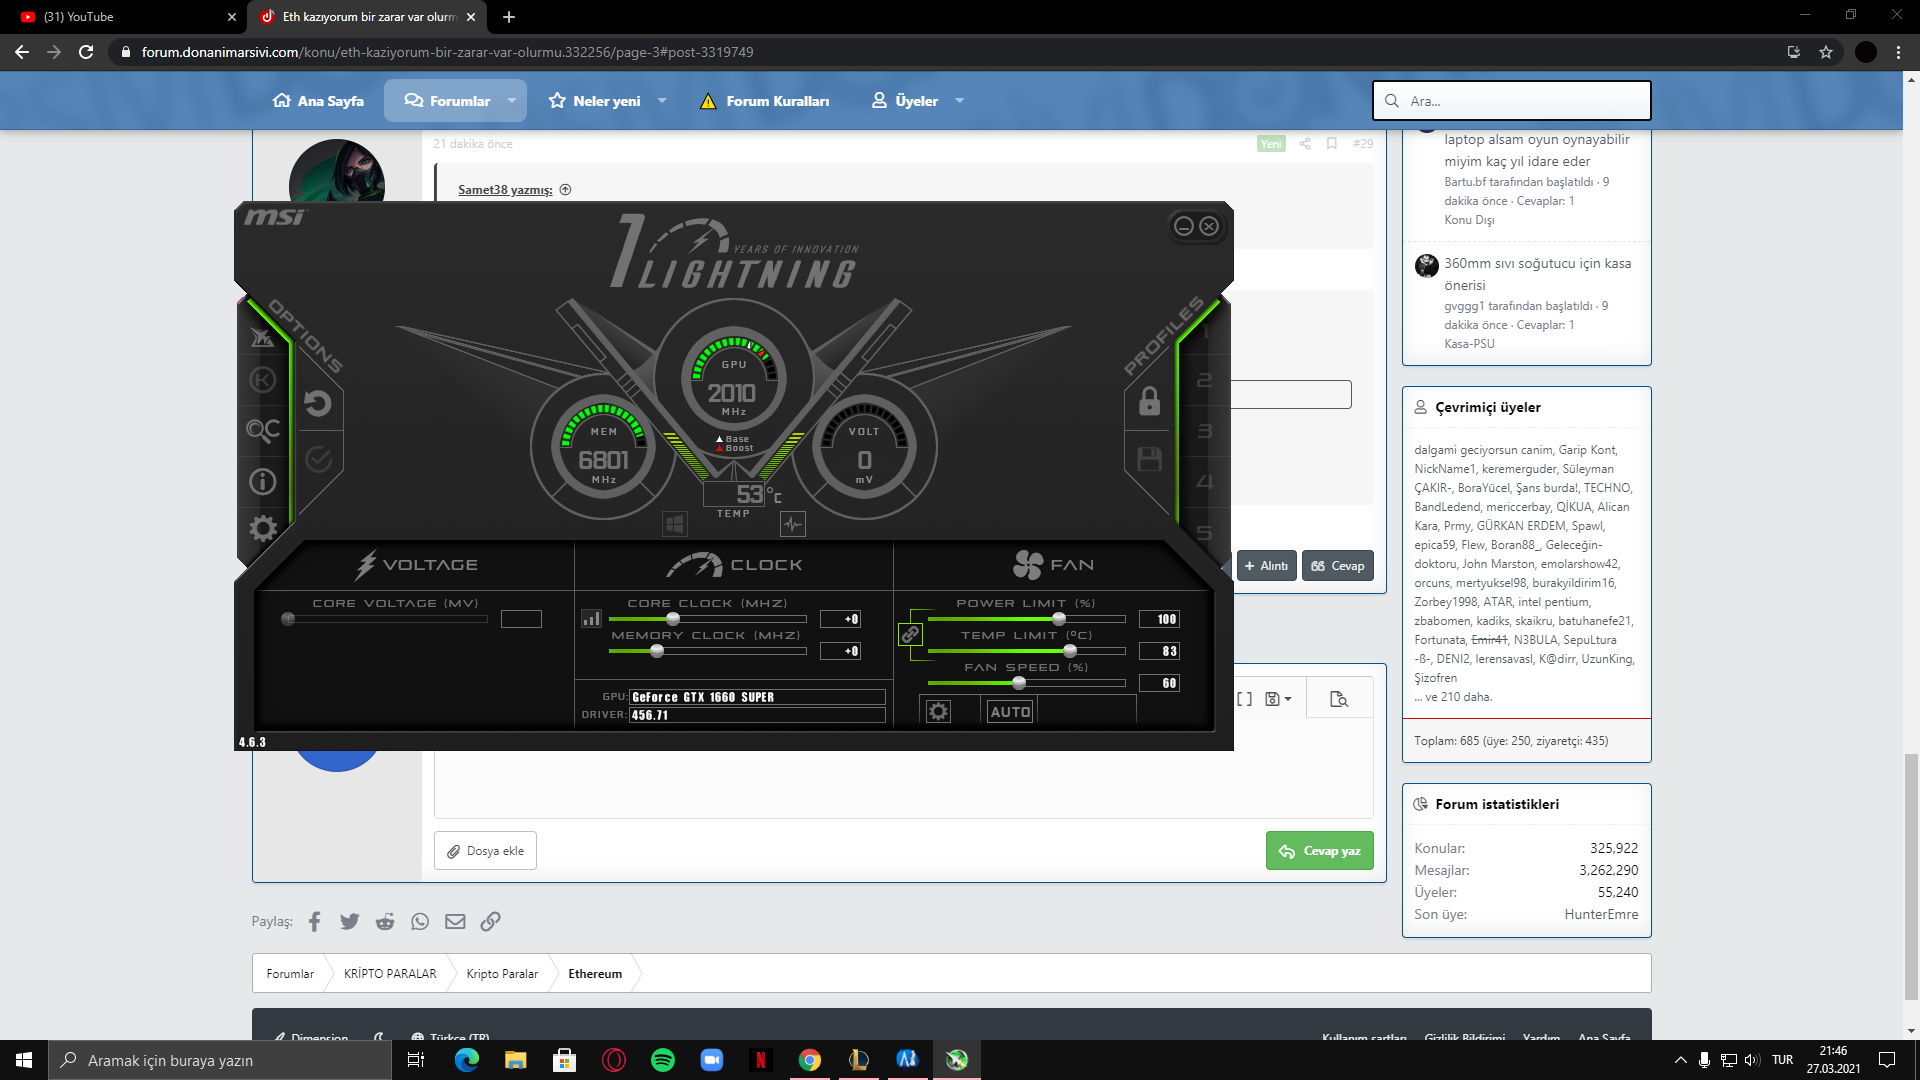Open Afterburner settings gear in Options sidebar

coord(263,528)
